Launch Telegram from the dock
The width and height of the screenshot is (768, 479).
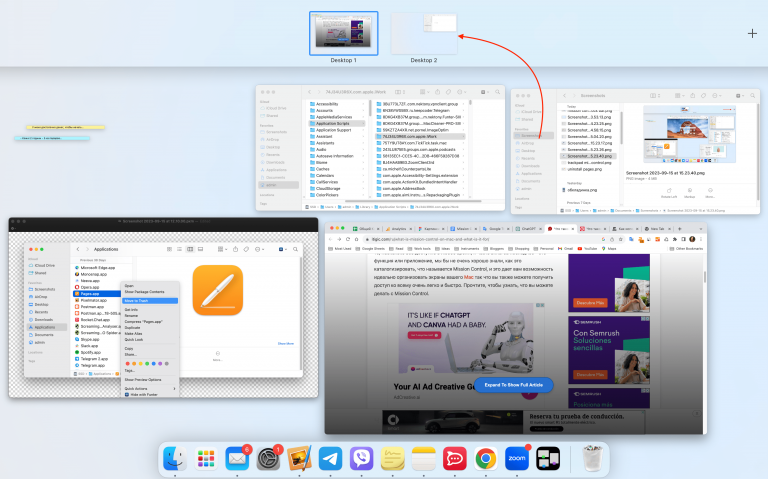pyautogui.click(x=330, y=458)
